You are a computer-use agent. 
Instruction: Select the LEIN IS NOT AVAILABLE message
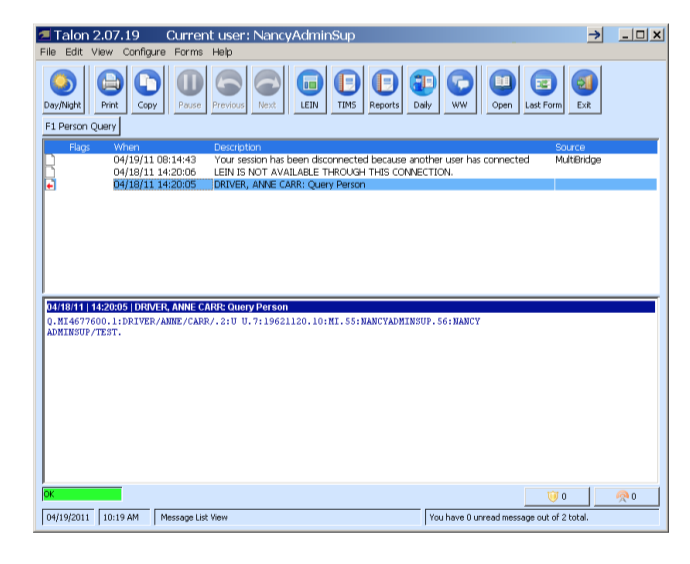tap(333, 172)
